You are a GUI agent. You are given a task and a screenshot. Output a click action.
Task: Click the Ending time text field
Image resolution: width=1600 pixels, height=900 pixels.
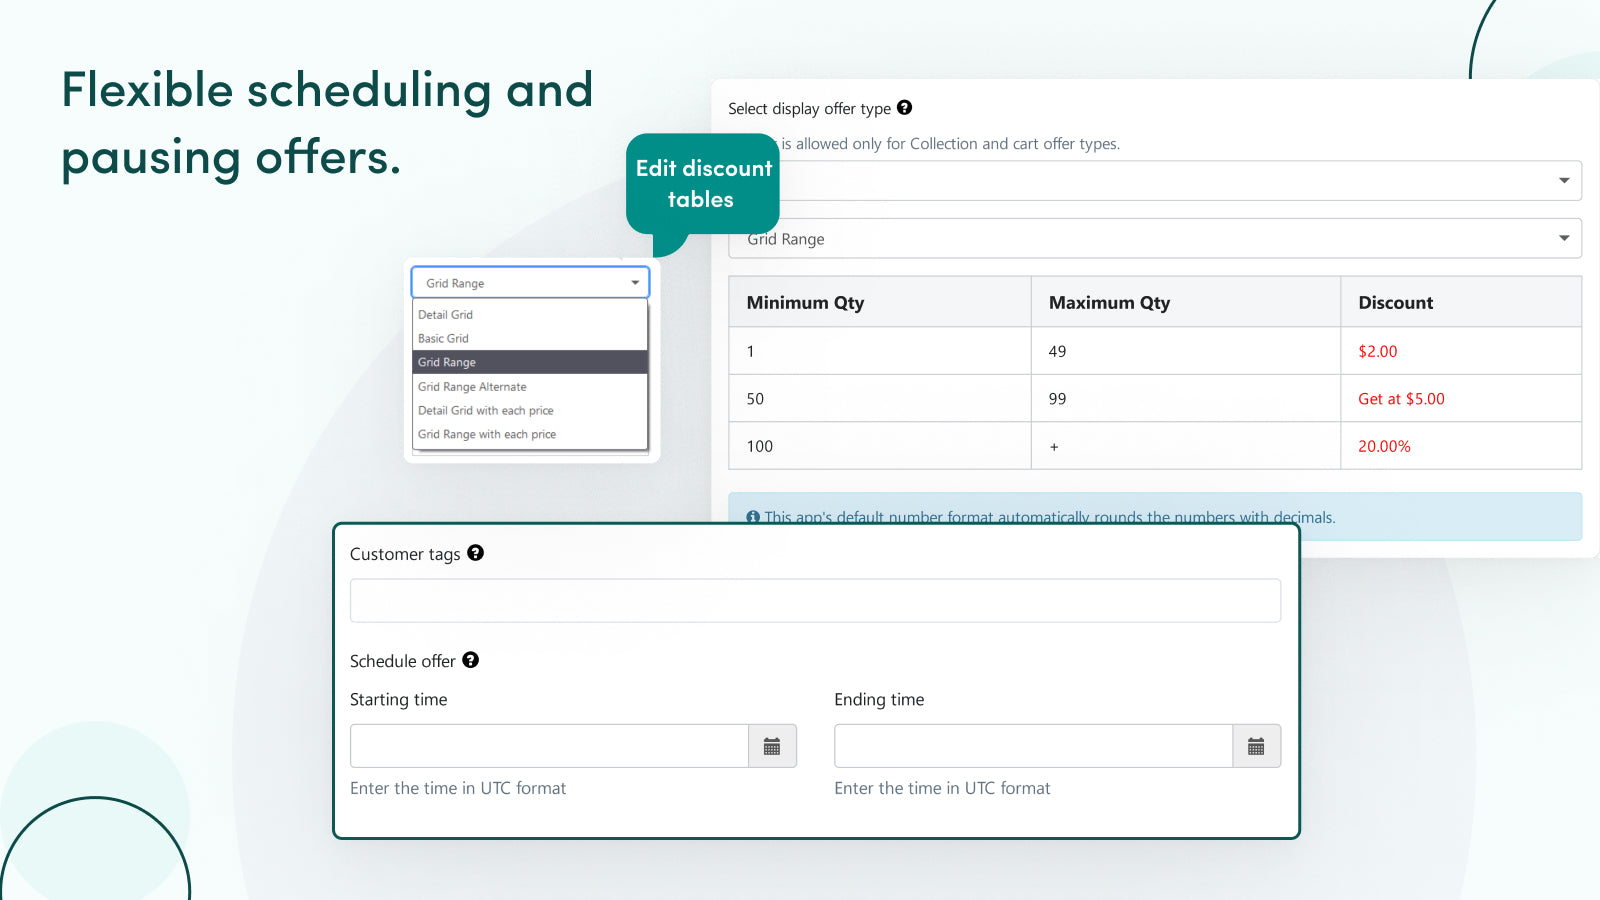1032,745
